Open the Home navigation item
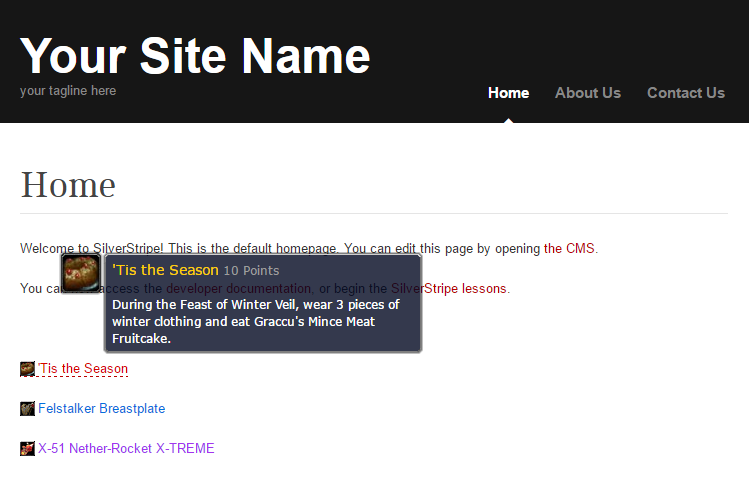This screenshot has height=484, width=749. tap(508, 93)
